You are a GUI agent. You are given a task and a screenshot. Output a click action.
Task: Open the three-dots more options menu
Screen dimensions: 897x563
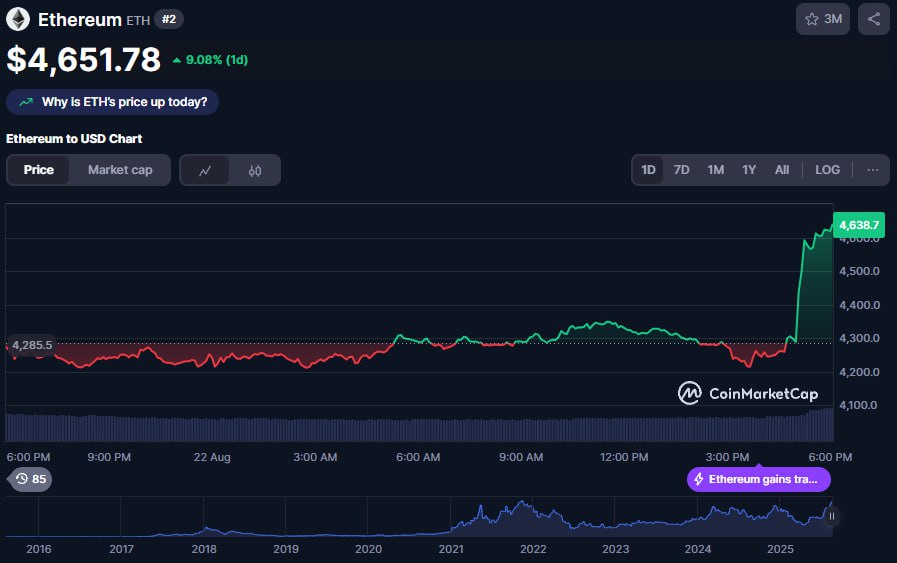(x=872, y=170)
